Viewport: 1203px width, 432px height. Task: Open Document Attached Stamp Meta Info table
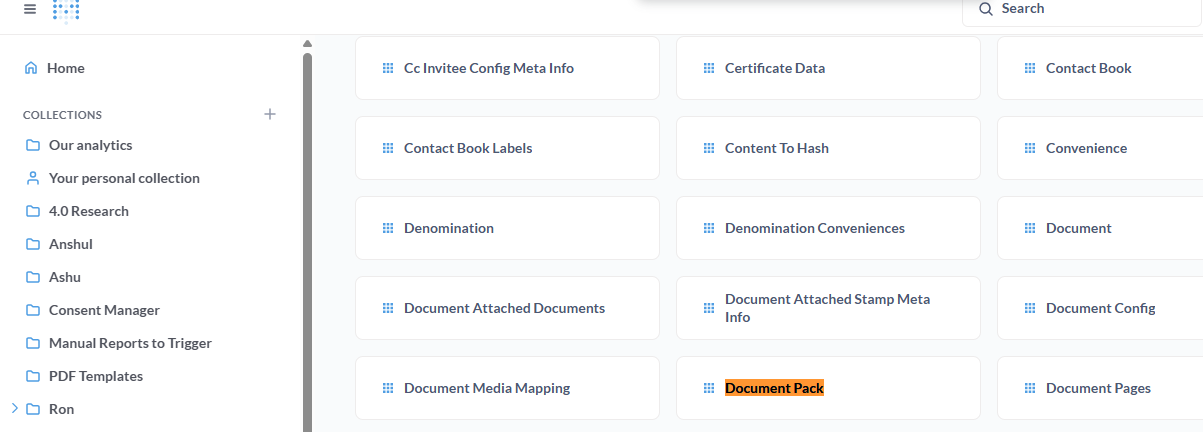(827, 308)
